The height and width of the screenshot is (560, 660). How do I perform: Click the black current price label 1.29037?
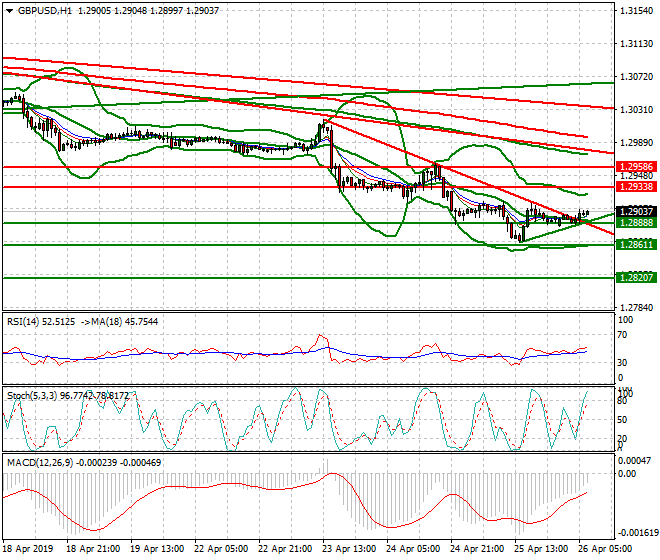coord(636,211)
